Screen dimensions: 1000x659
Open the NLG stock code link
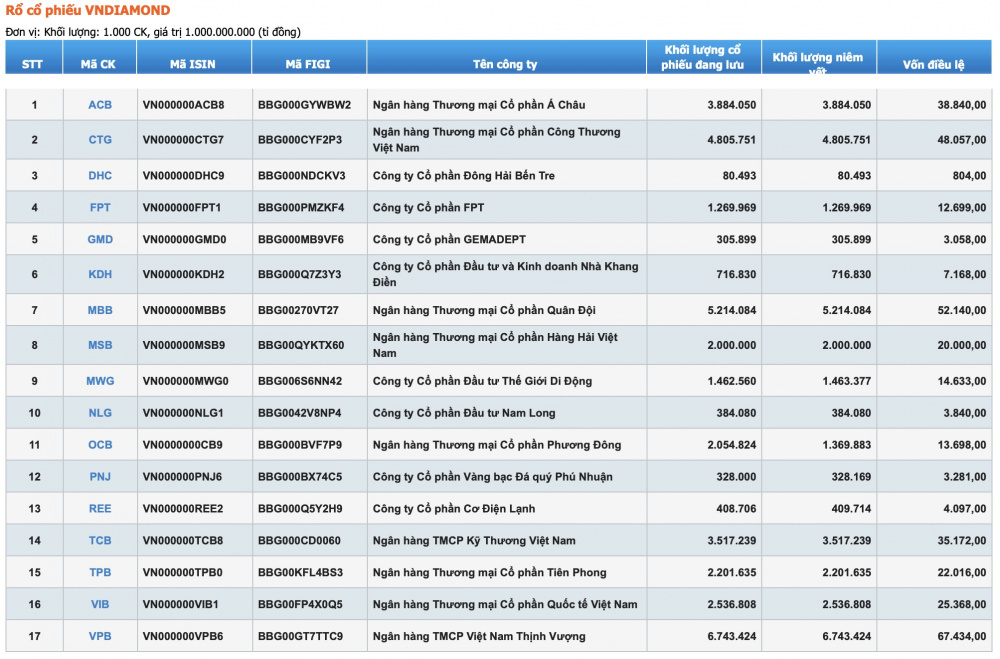coord(99,413)
